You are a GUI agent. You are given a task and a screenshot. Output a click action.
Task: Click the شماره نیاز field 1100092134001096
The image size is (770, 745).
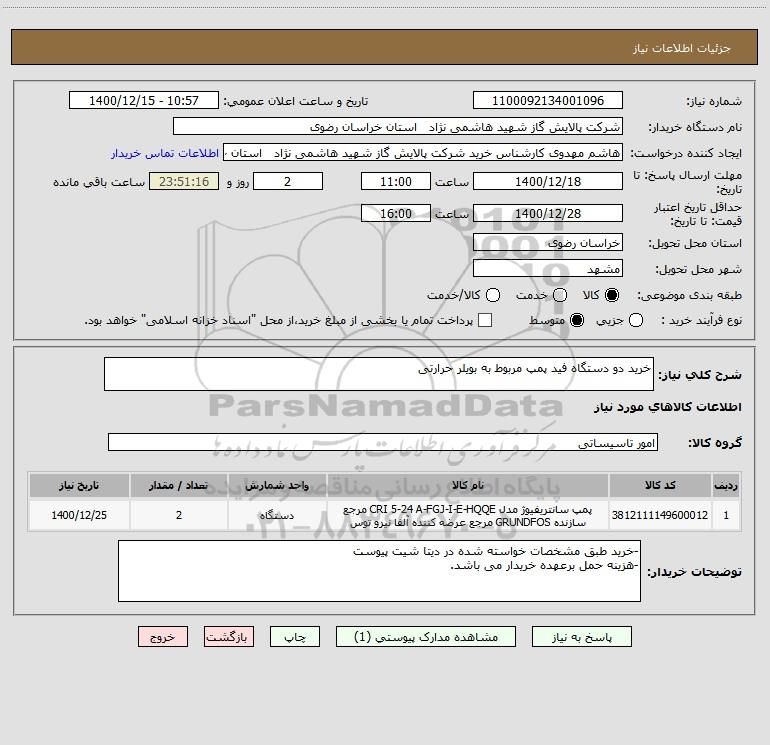click(548, 100)
